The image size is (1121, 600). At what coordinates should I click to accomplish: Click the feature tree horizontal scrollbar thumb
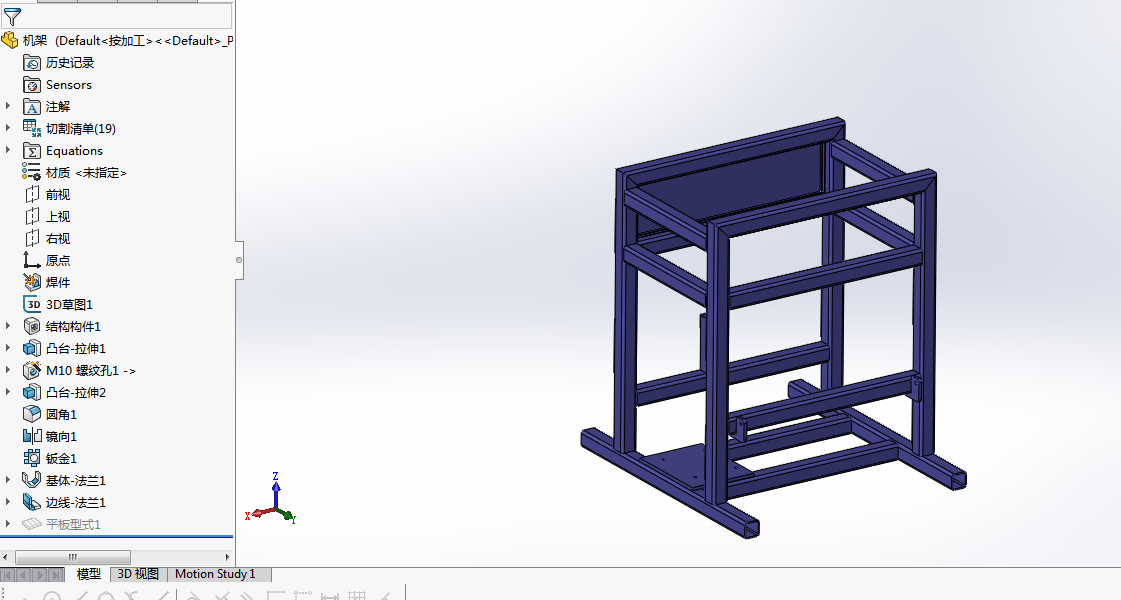pos(73,557)
